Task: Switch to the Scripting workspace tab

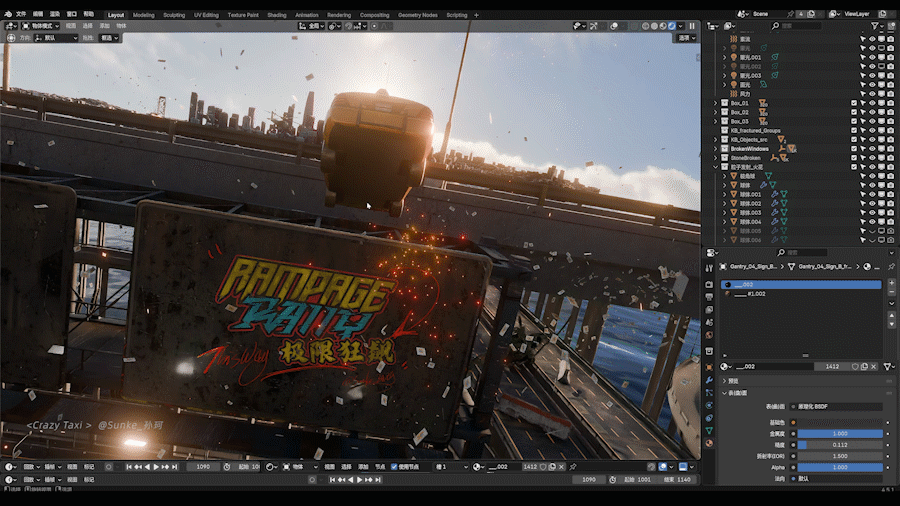Action: (x=457, y=15)
